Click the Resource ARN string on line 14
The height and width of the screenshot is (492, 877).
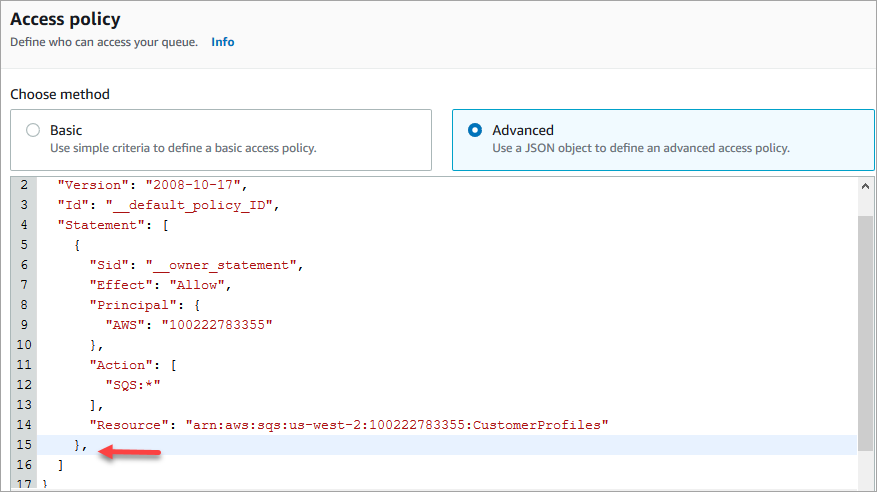pyautogui.click(x=397, y=425)
